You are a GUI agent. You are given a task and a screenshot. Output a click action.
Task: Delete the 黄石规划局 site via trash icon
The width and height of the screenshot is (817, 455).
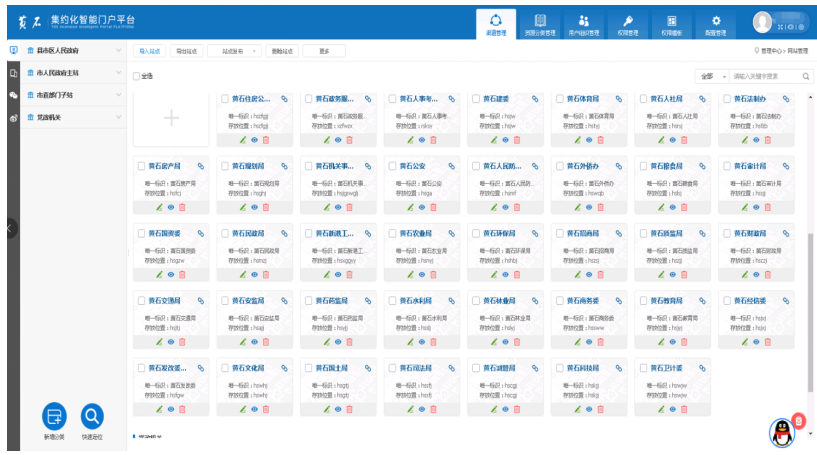point(265,207)
